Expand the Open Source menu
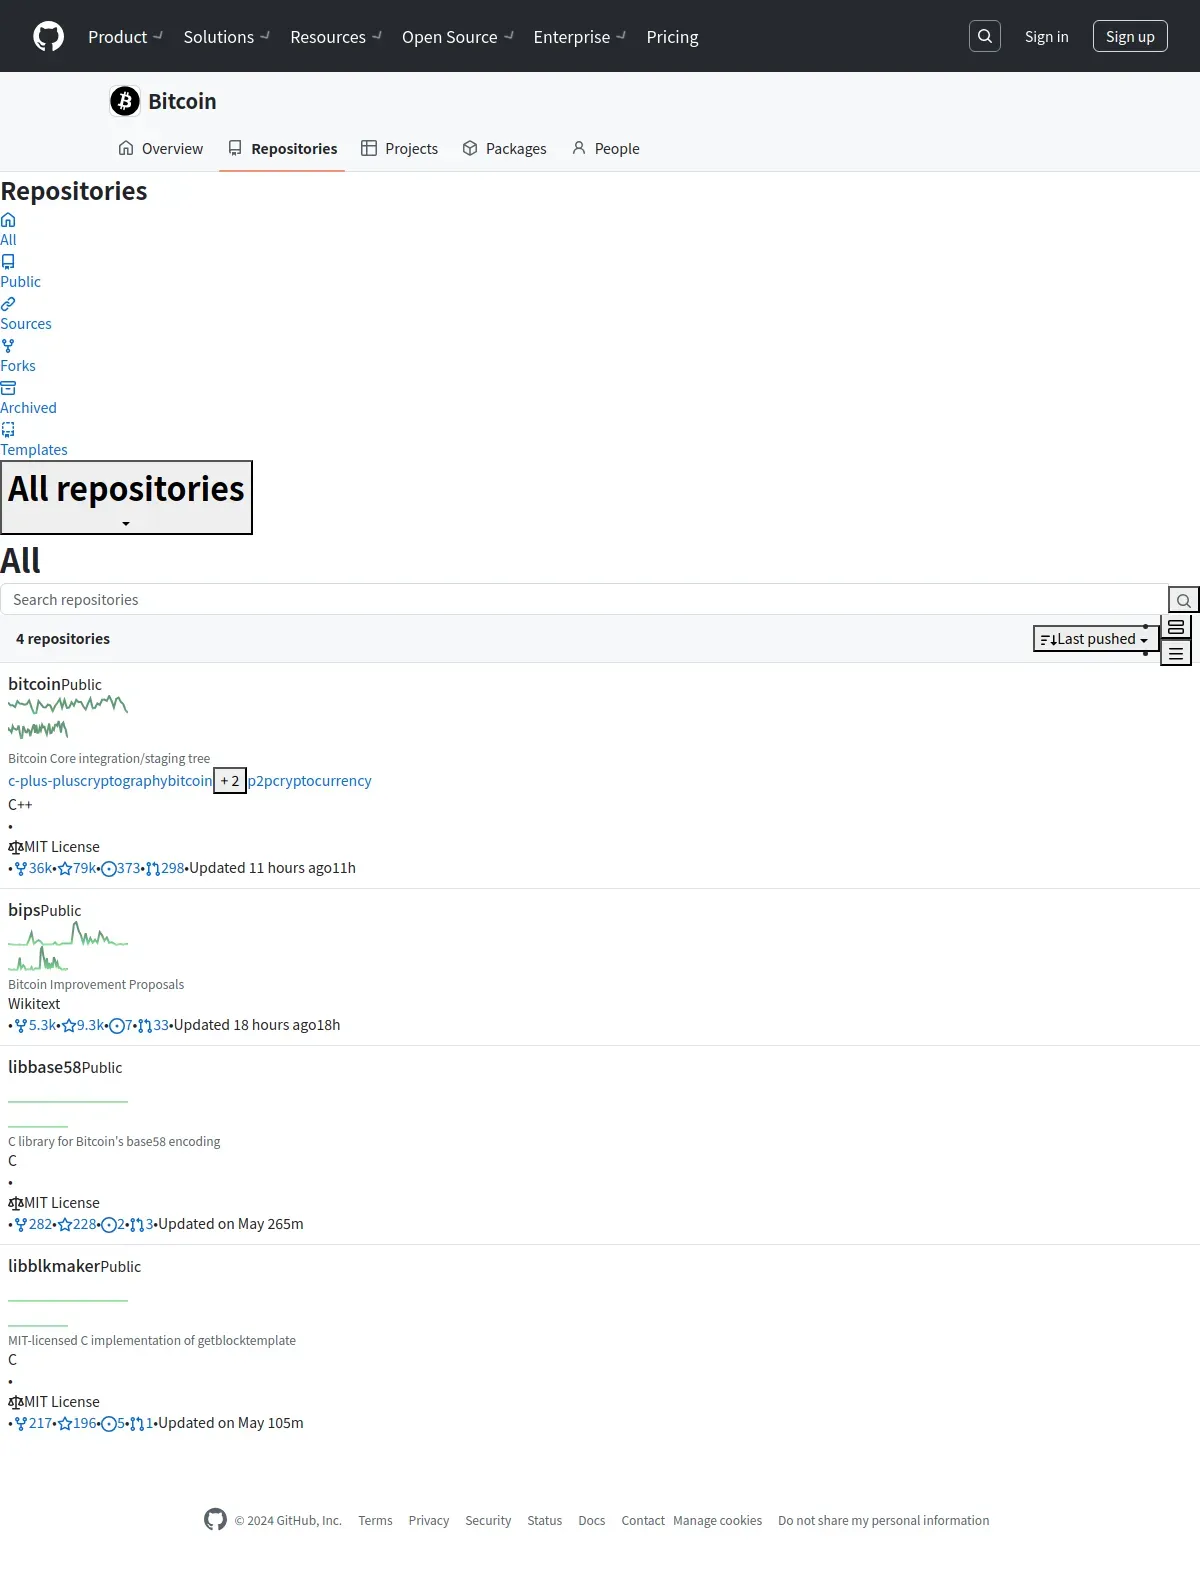 click(x=458, y=37)
